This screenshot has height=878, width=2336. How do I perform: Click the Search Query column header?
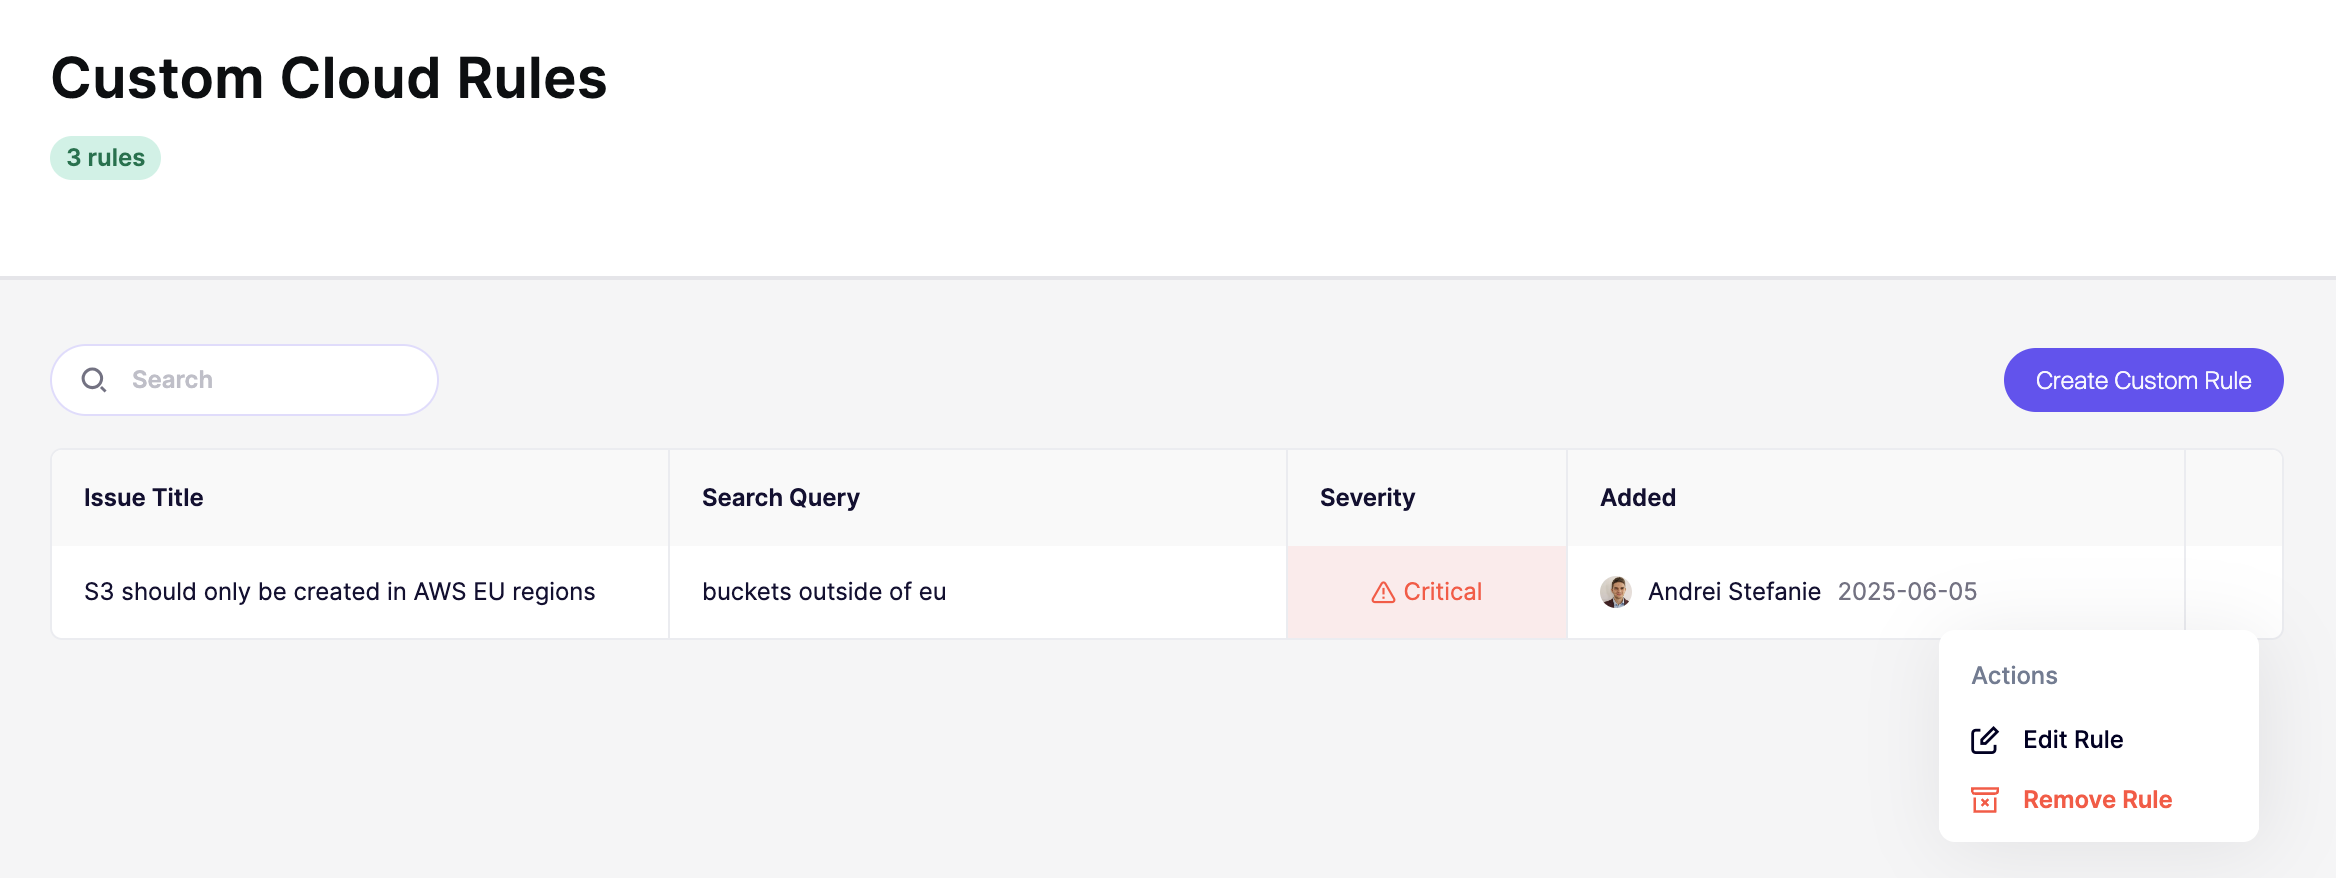click(781, 498)
